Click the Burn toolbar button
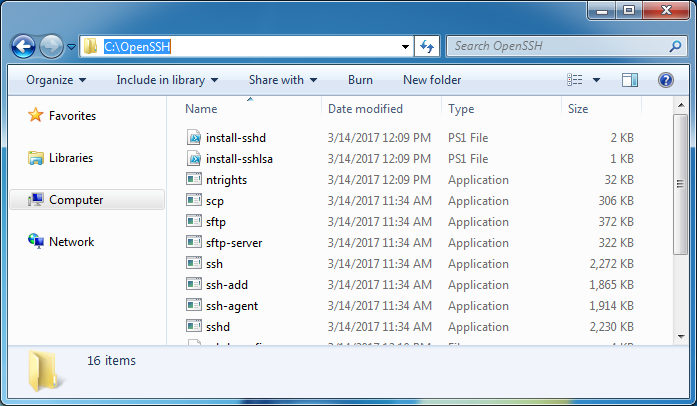The image size is (697, 406). [360, 80]
